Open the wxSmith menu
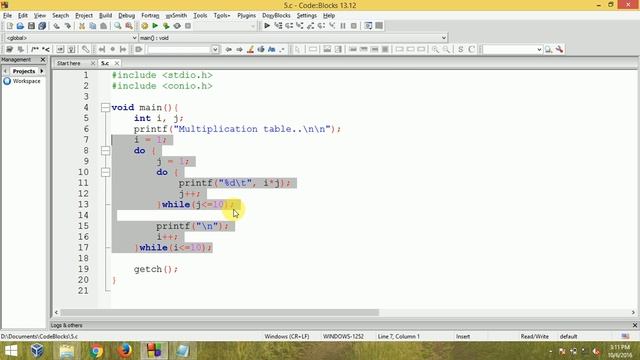Screen dimensions: 640x360 (x=176, y=16)
